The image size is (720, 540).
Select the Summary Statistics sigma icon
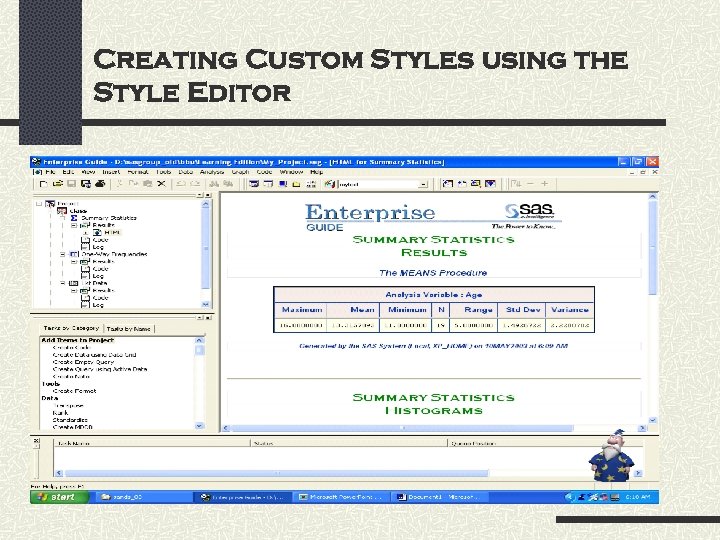pos(73,218)
